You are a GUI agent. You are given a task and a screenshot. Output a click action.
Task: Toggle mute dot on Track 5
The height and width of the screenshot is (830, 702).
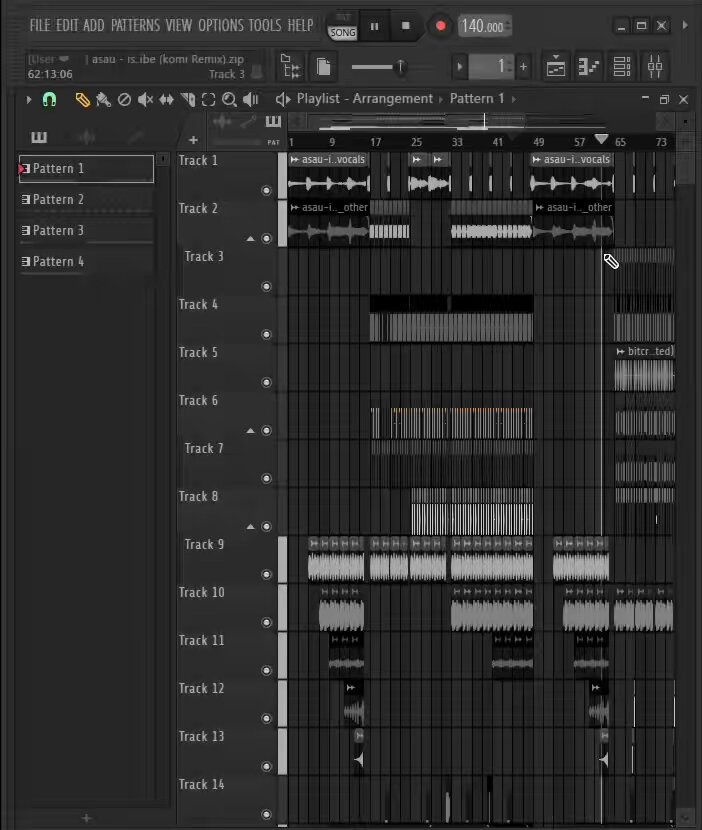pos(266,382)
